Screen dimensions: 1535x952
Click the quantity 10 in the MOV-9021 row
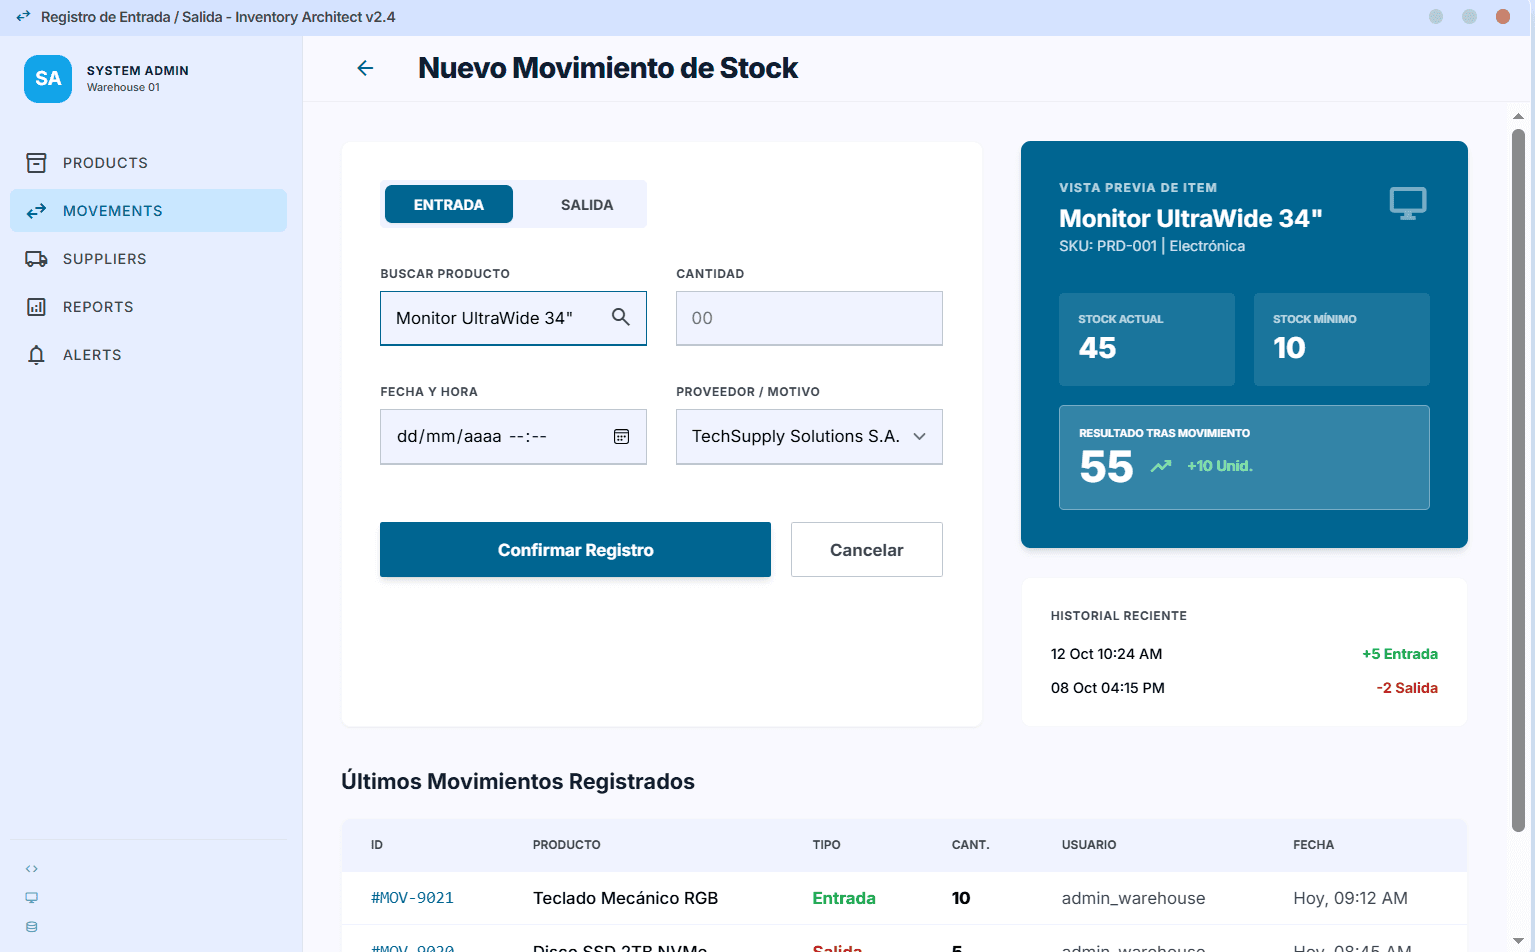point(961,898)
